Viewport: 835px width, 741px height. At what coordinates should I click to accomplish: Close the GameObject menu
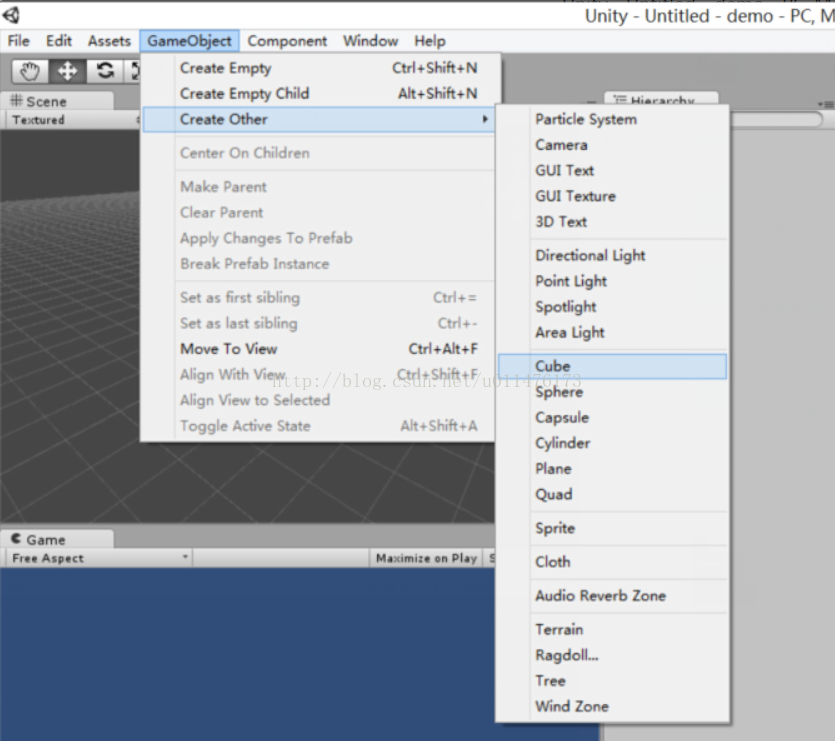point(189,41)
